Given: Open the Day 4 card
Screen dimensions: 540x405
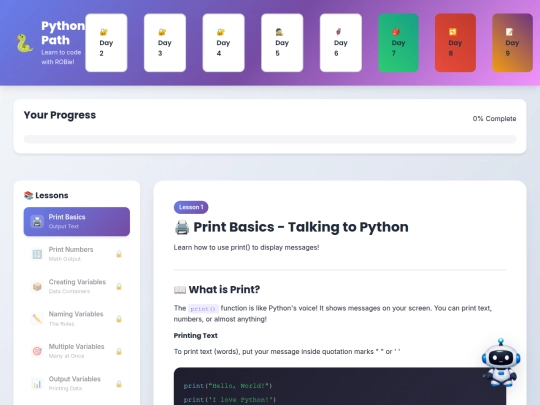Looking at the screenshot, I should [x=224, y=43].
